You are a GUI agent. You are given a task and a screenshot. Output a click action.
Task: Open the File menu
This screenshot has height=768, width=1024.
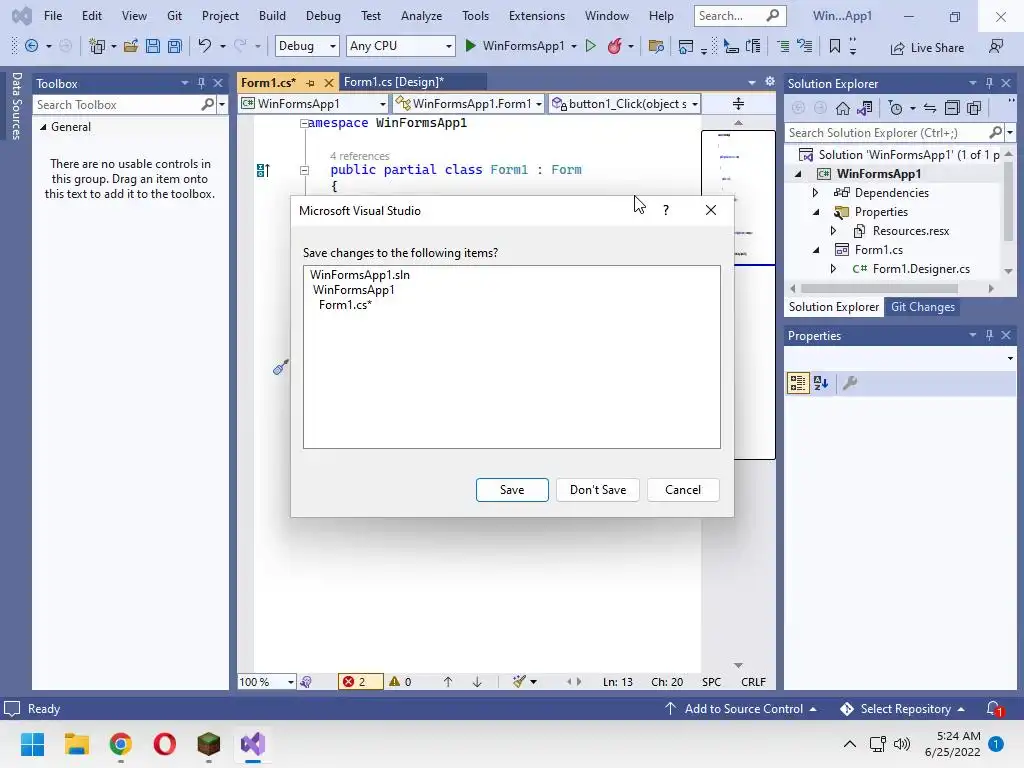click(x=53, y=16)
